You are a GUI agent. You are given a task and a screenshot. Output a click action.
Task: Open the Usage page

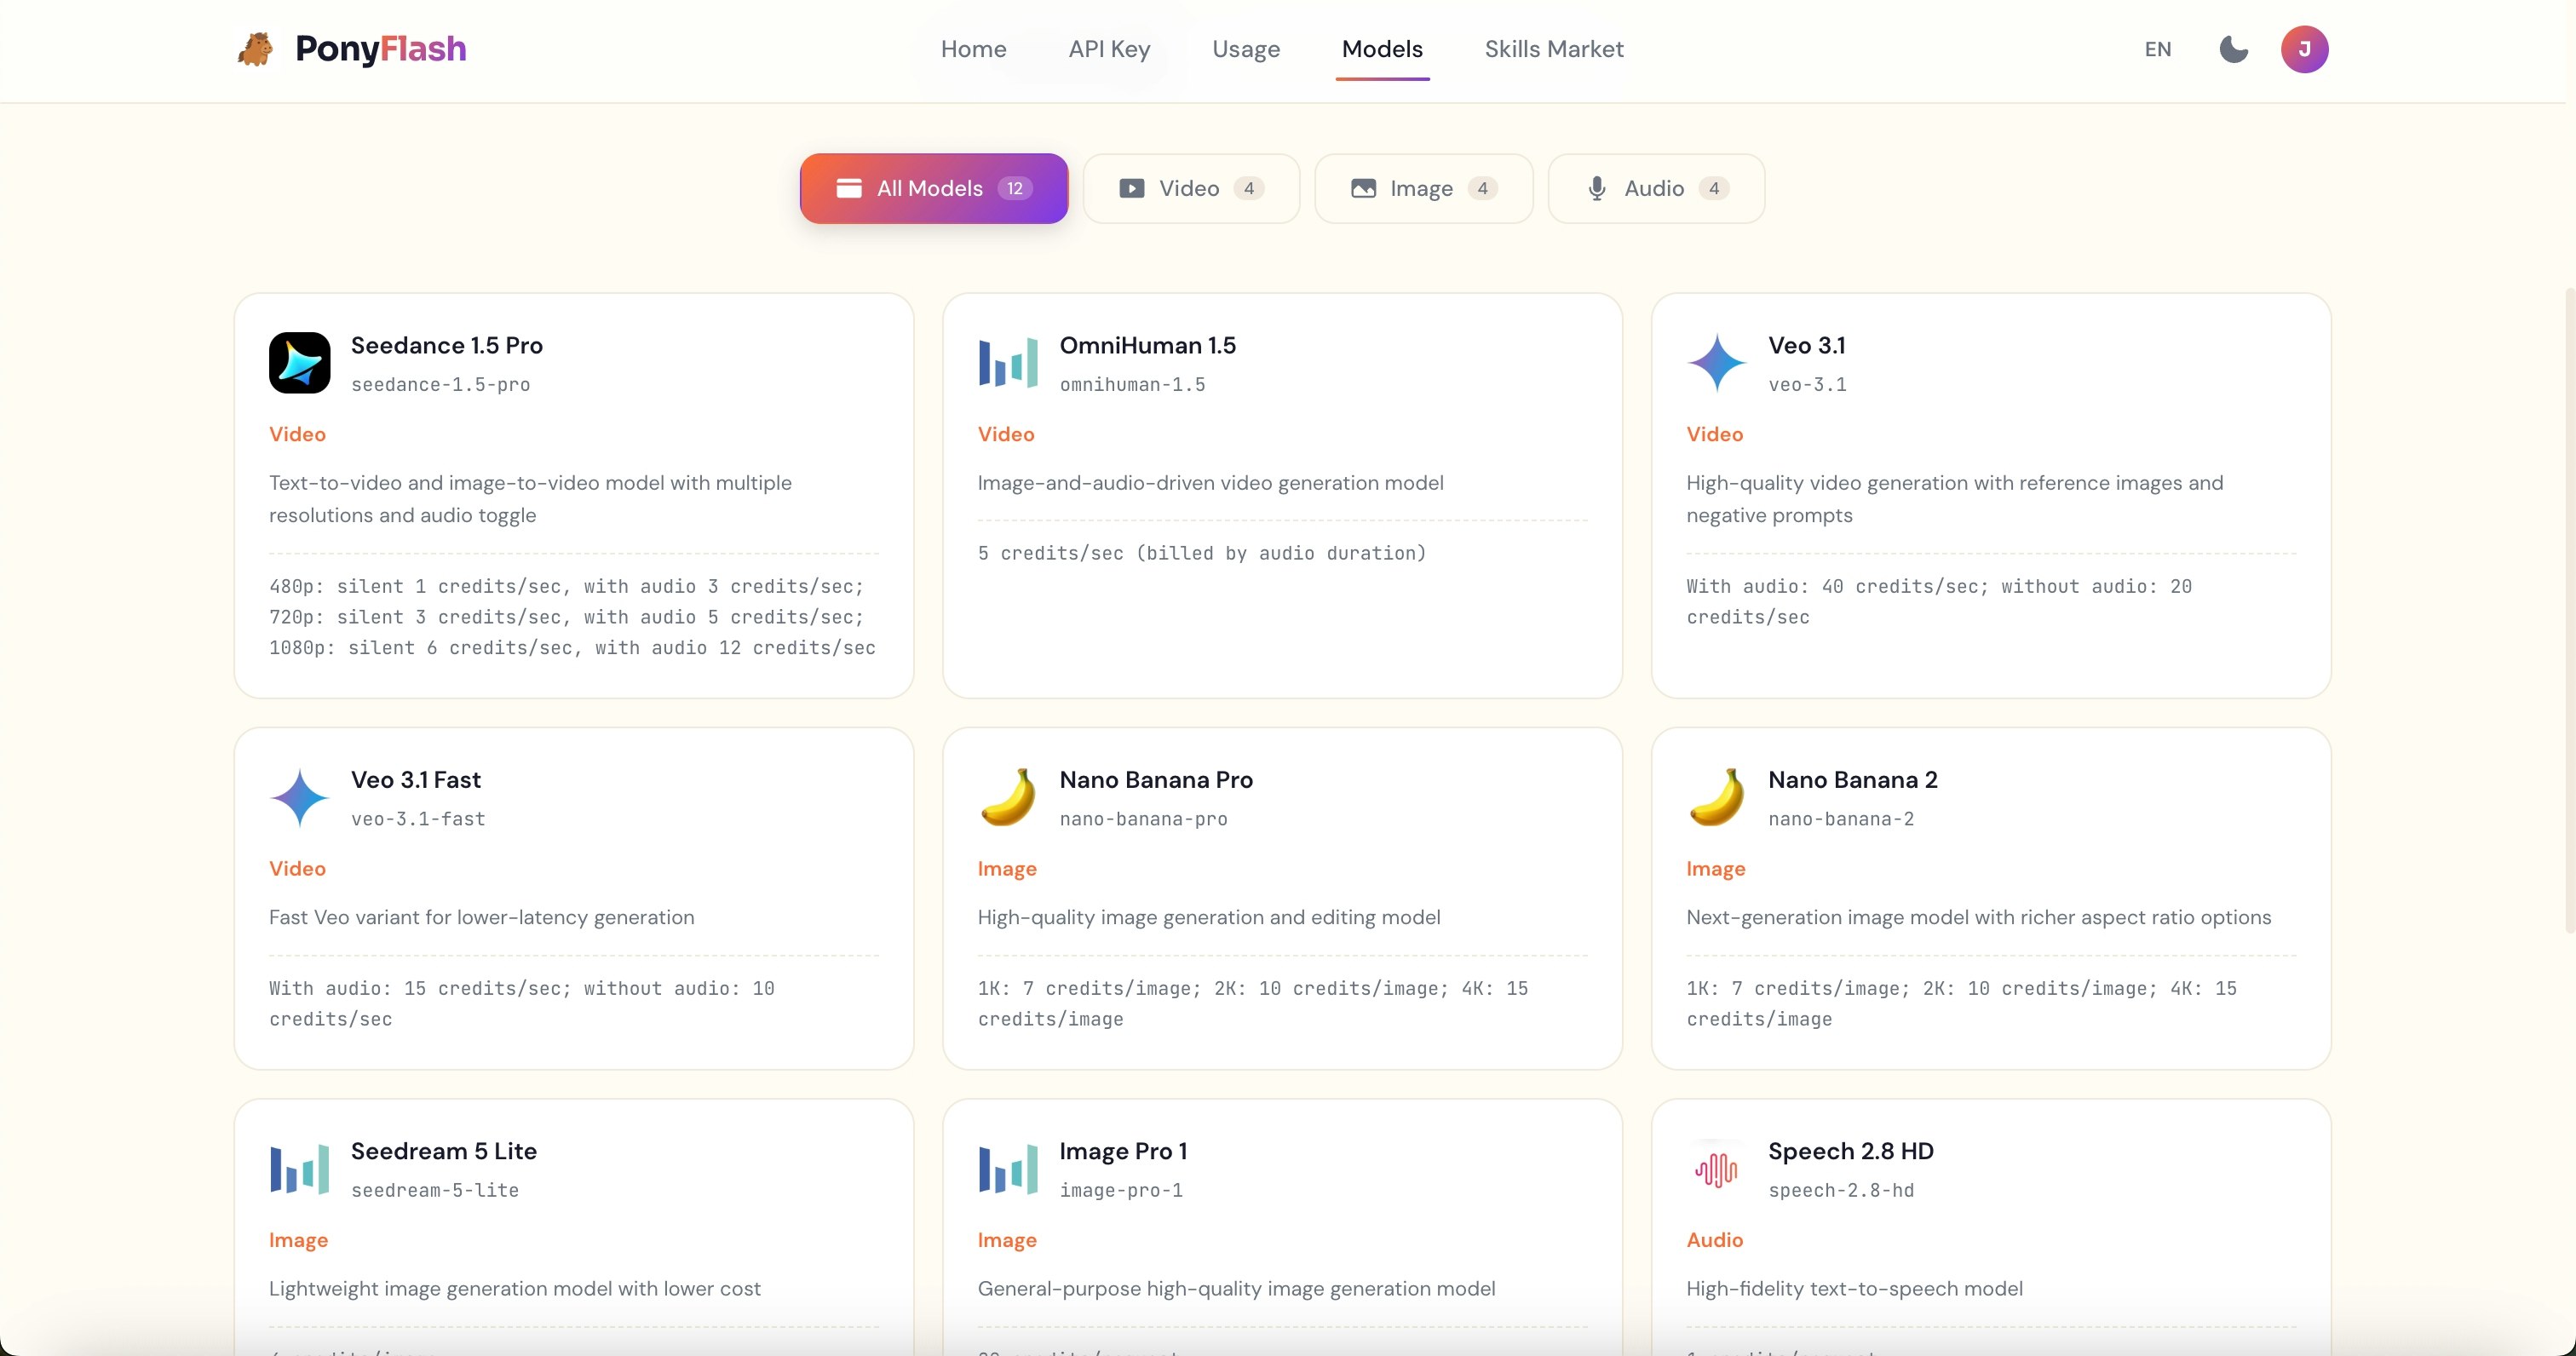1245,49
